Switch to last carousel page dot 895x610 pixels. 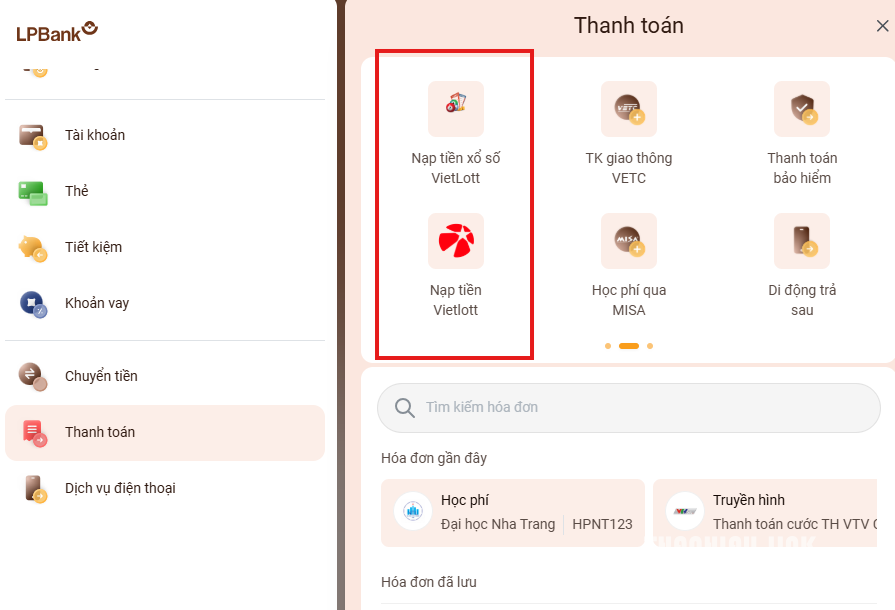tap(650, 346)
